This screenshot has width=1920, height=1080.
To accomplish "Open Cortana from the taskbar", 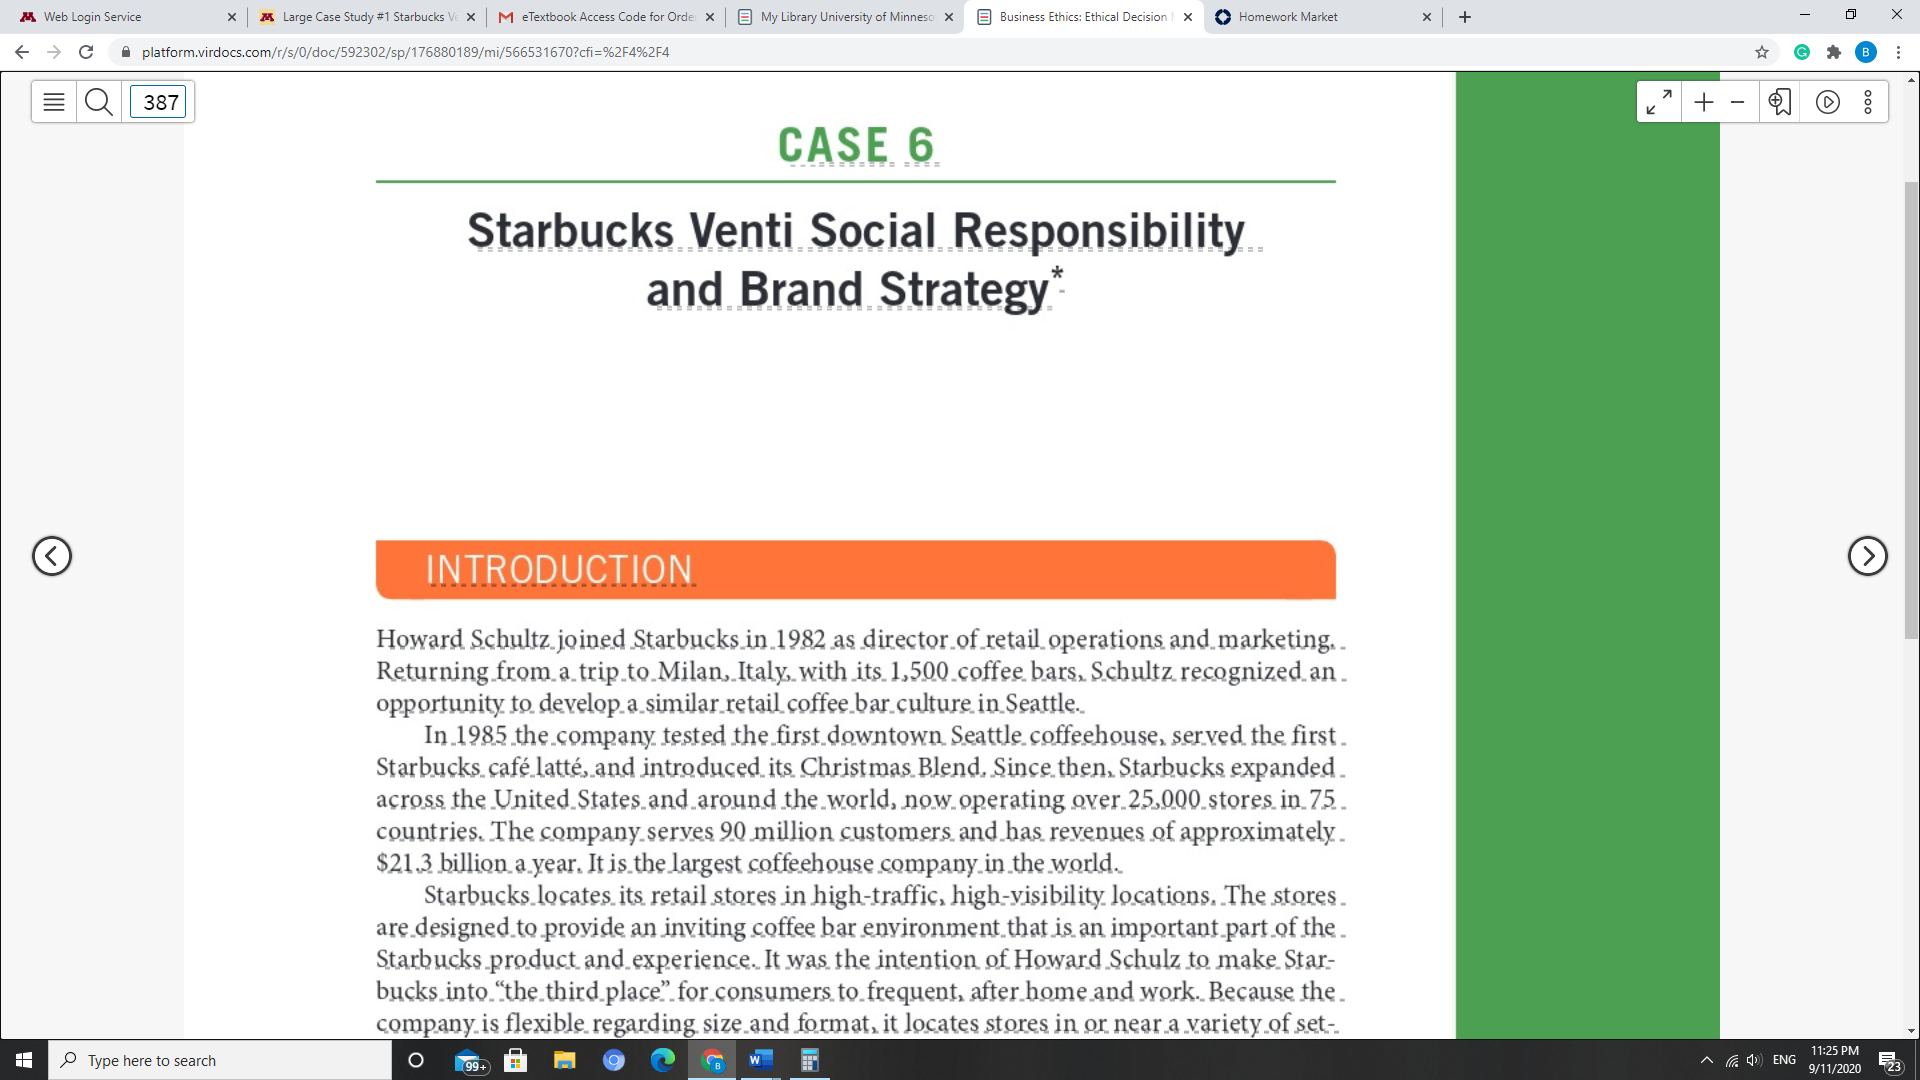I will (x=416, y=1060).
